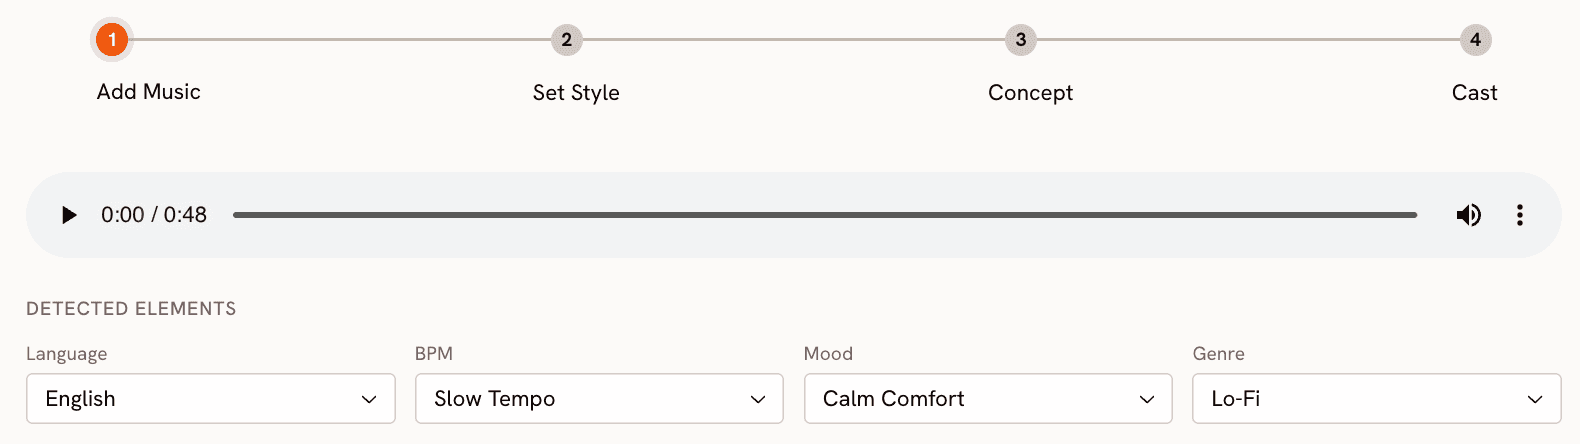Go to the Concept step label
The height and width of the screenshot is (444, 1580).
(x=1030, y=93)
